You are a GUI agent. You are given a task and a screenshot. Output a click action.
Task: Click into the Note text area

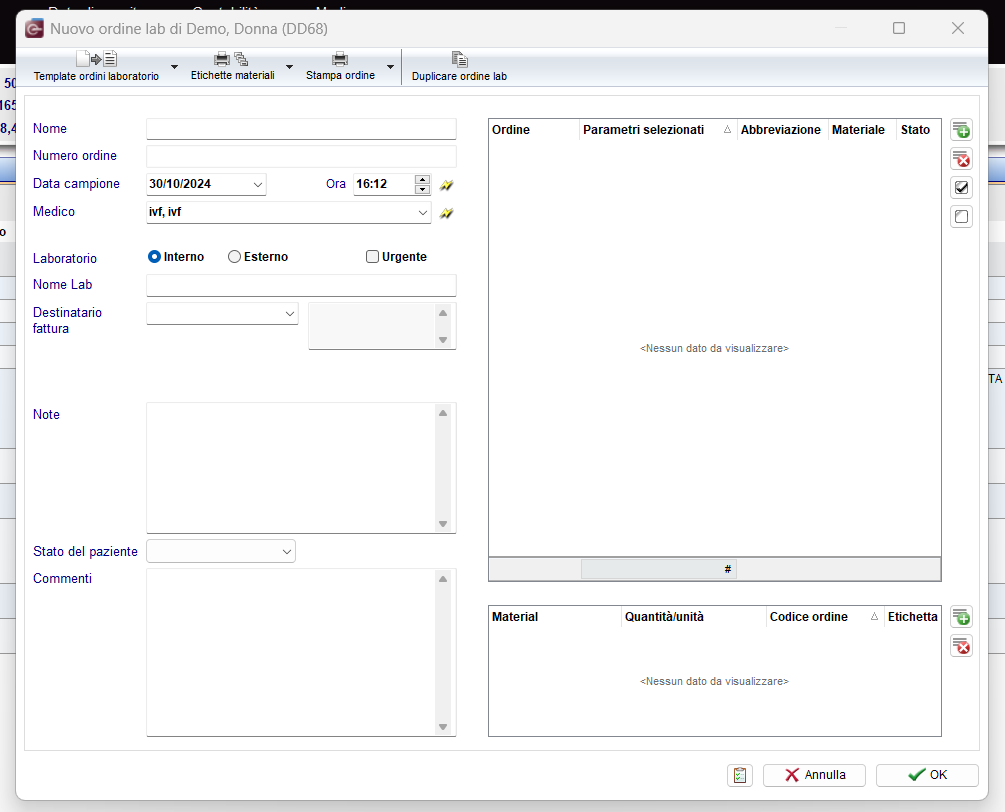tap(291, 468)
